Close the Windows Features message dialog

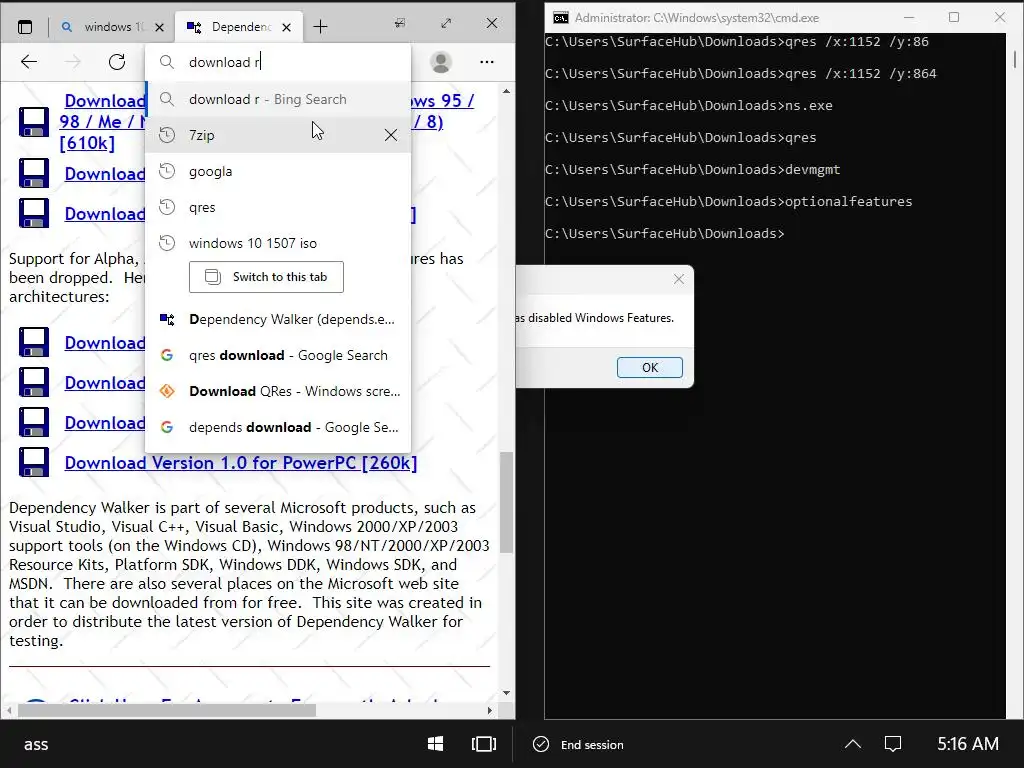click(x=679, y=279)
